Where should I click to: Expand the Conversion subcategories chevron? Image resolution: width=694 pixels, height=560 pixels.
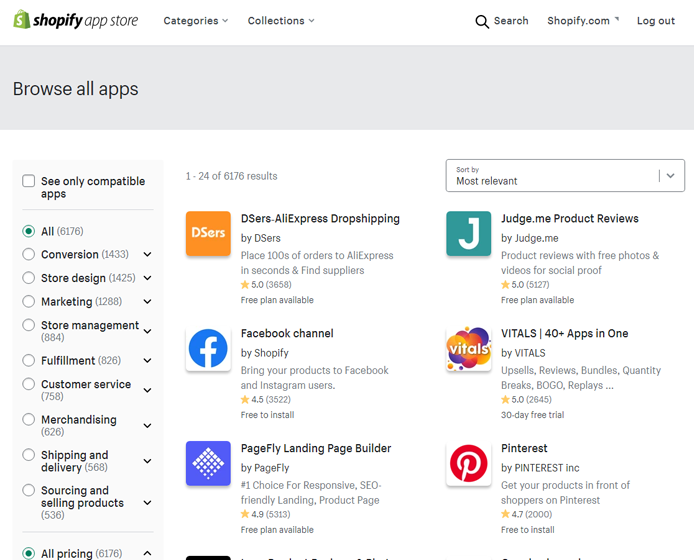(147, 255)
